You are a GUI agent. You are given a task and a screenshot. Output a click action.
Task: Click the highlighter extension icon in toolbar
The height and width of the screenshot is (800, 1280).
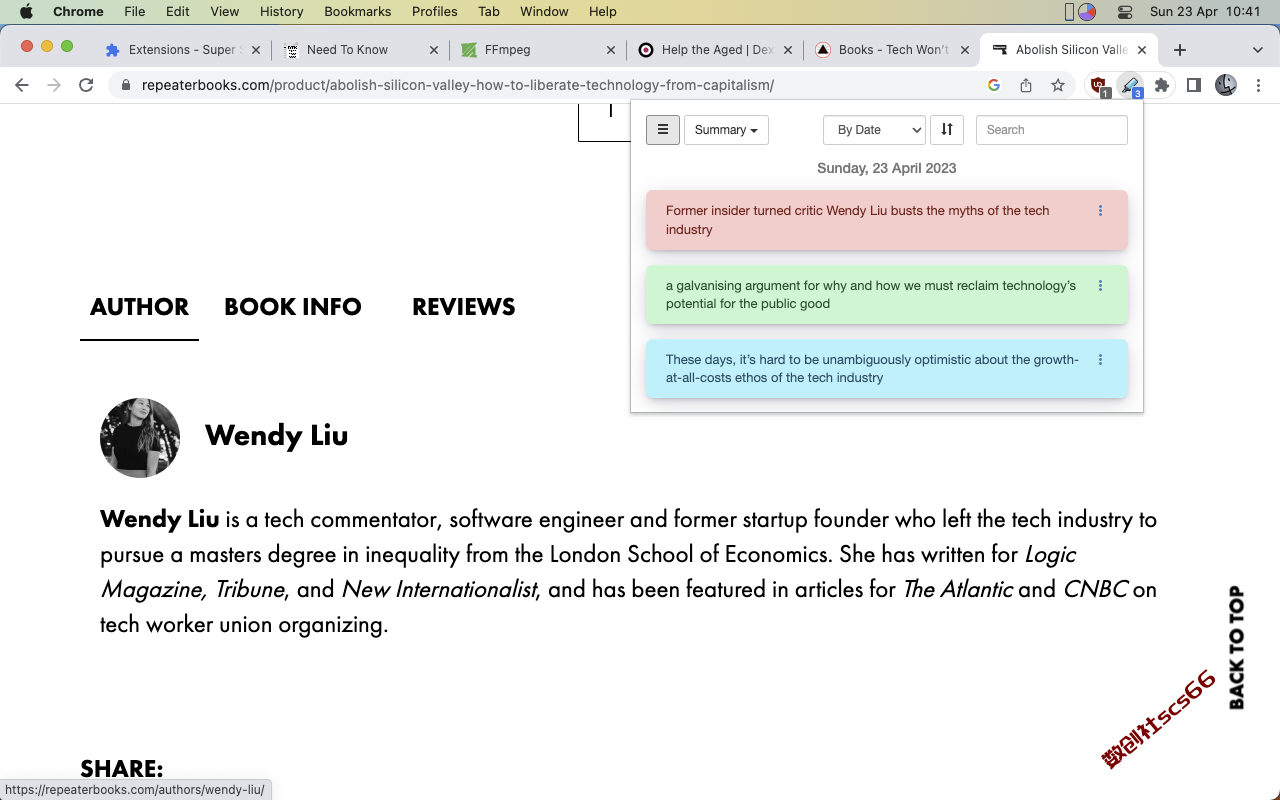point(1130,86)
